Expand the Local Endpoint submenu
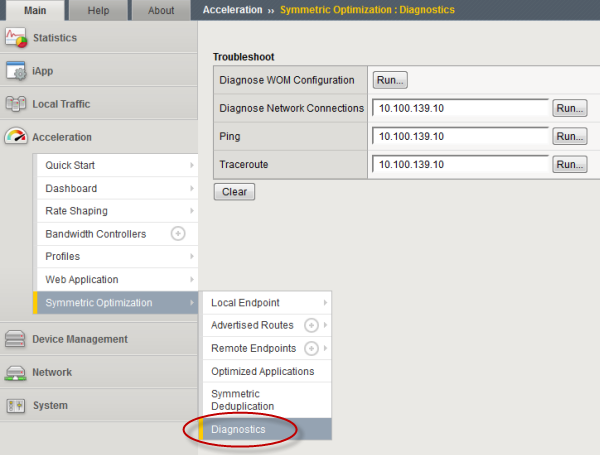This screenshot has width=600, height=455. click(325, 303)
